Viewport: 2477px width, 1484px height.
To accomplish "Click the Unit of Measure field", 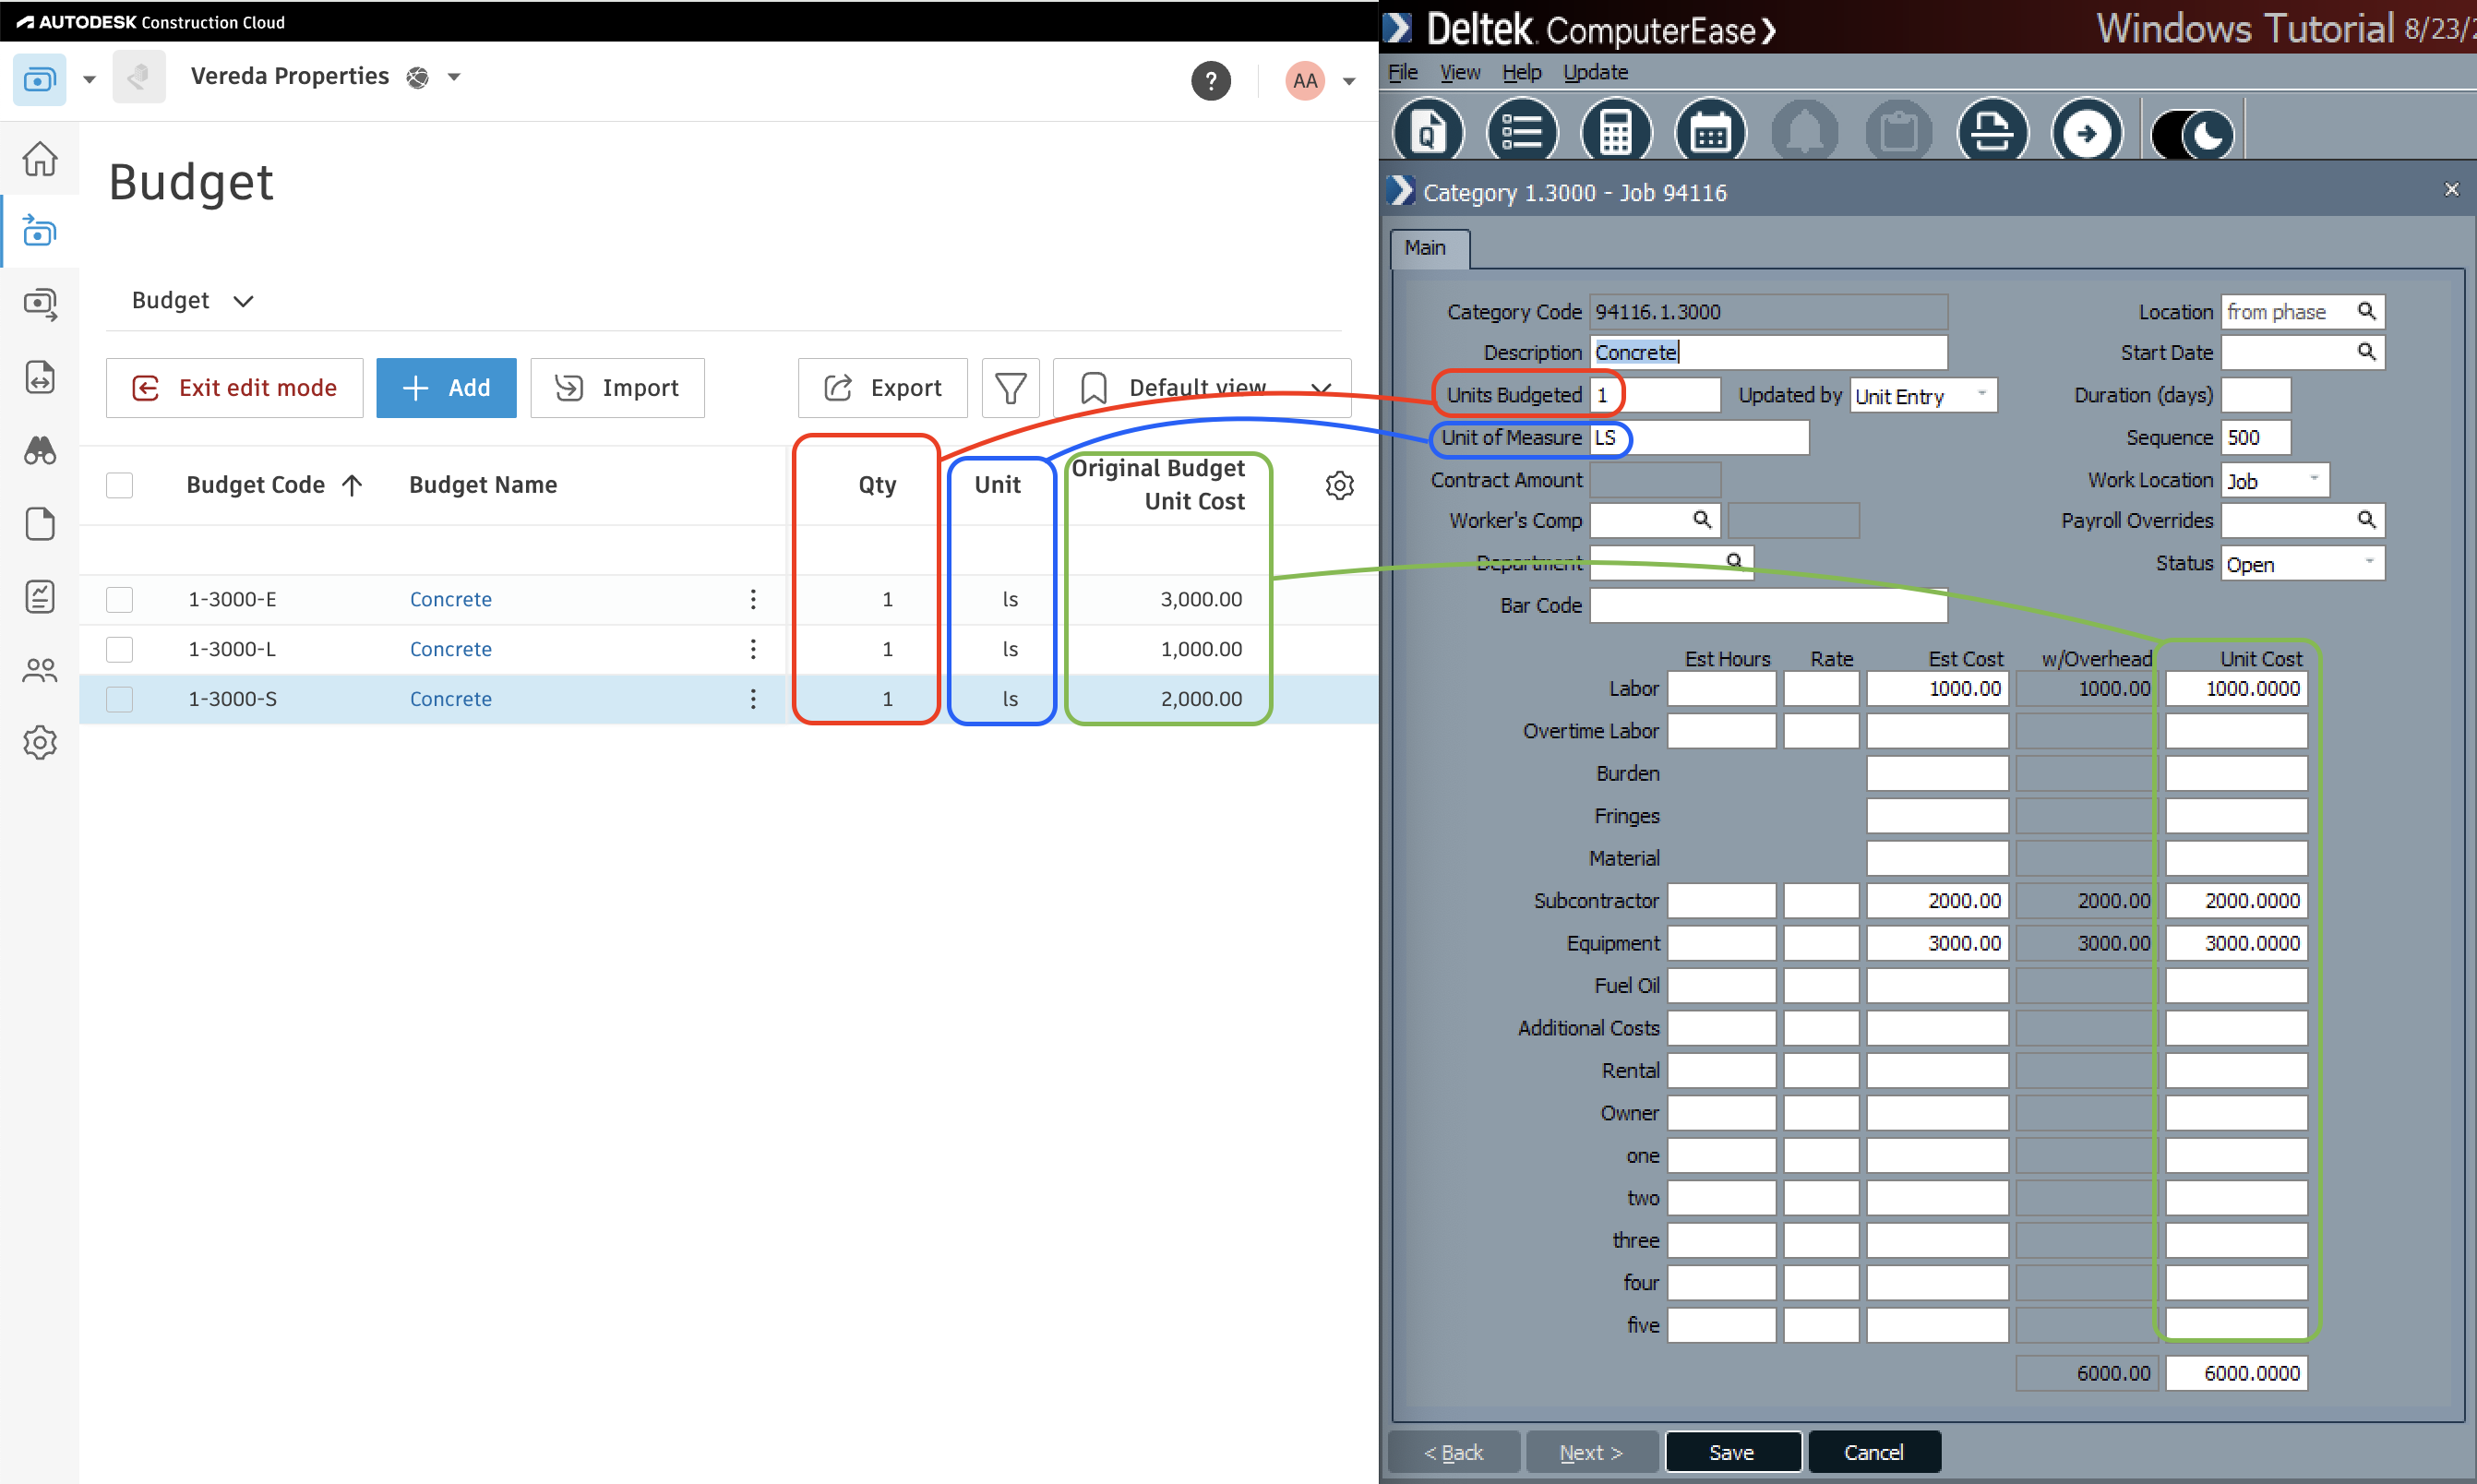I will [x=1699, y=438].
